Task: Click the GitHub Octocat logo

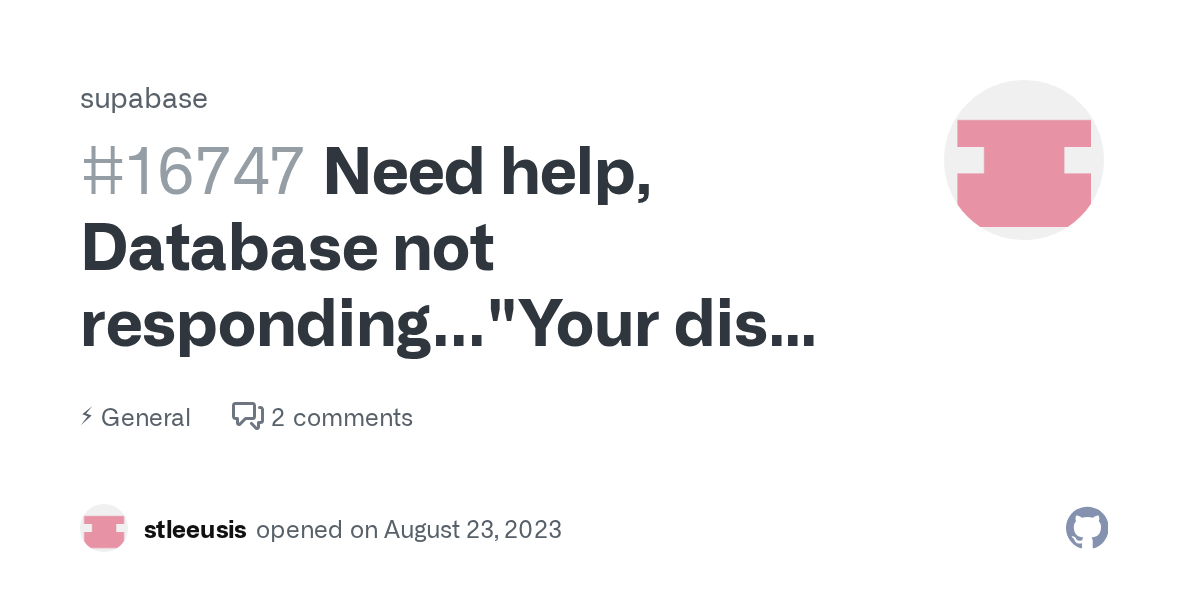Action: 1087,528
